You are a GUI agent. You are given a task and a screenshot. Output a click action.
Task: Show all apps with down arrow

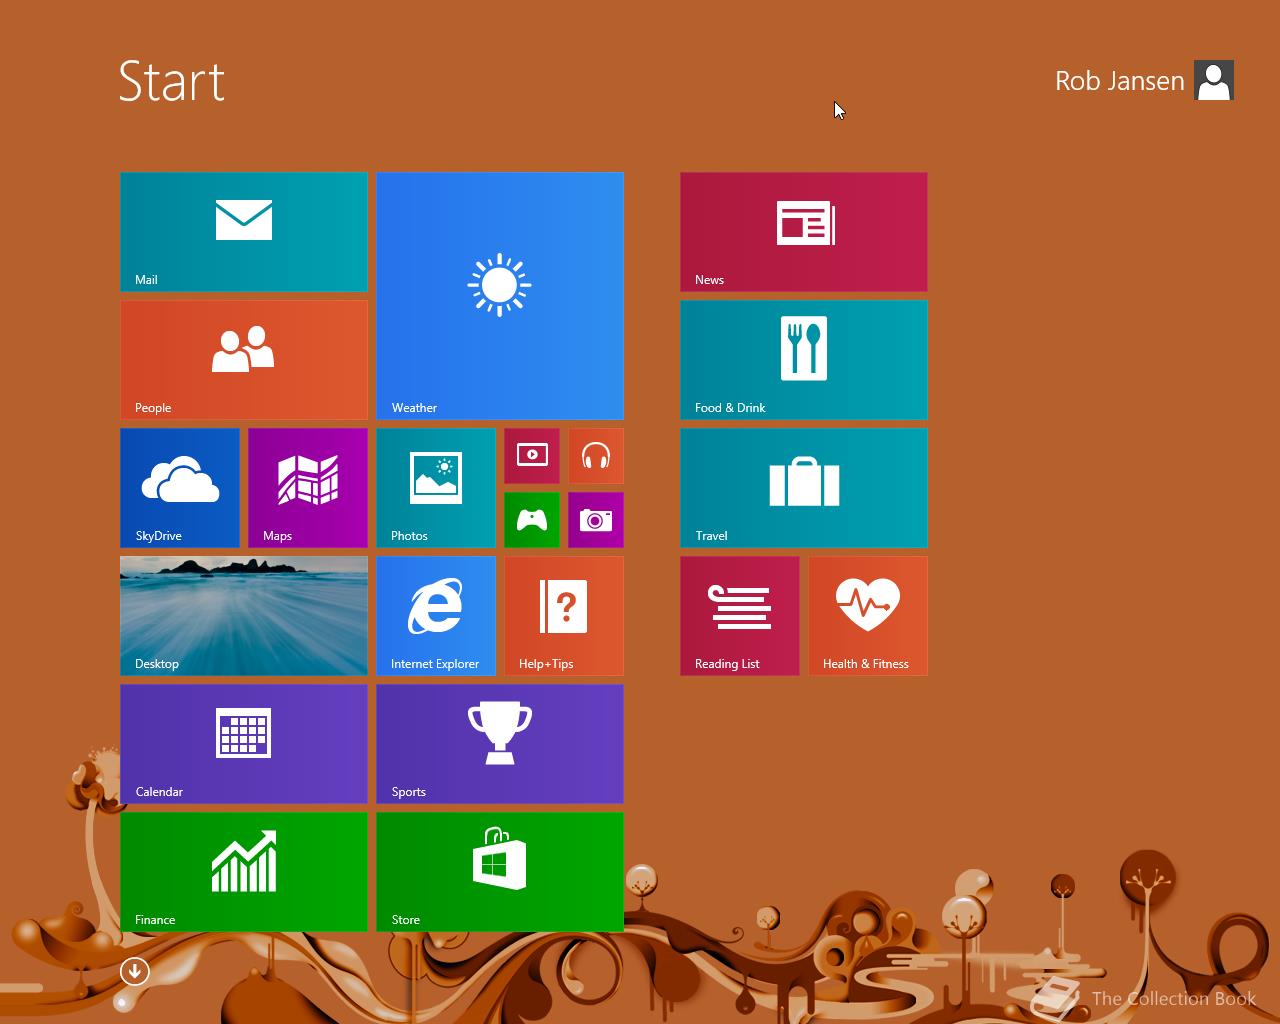point(135,971)
